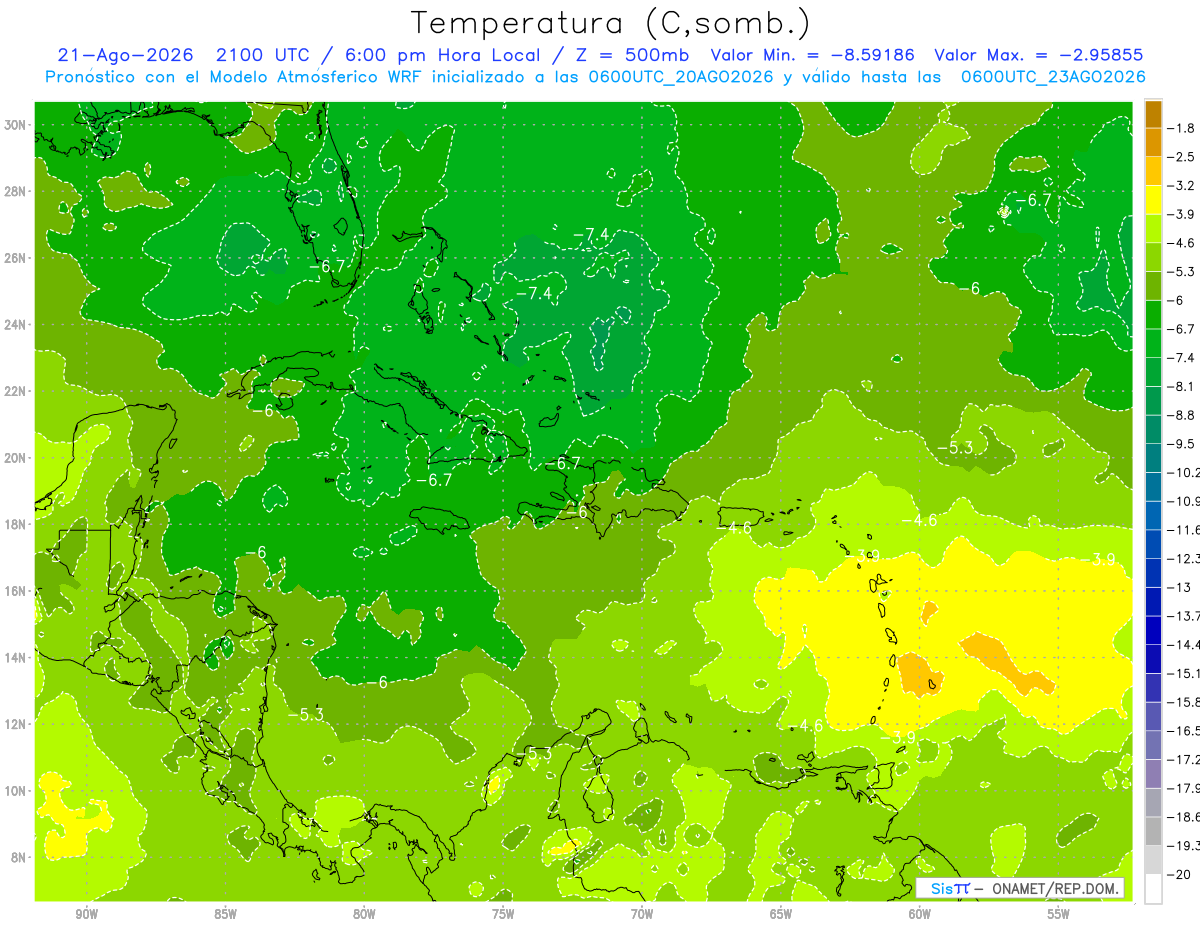This screenshot has width=1200, height=927.
Task: Click the -19.3 colorbar scale label
Action: (1185, 845)
